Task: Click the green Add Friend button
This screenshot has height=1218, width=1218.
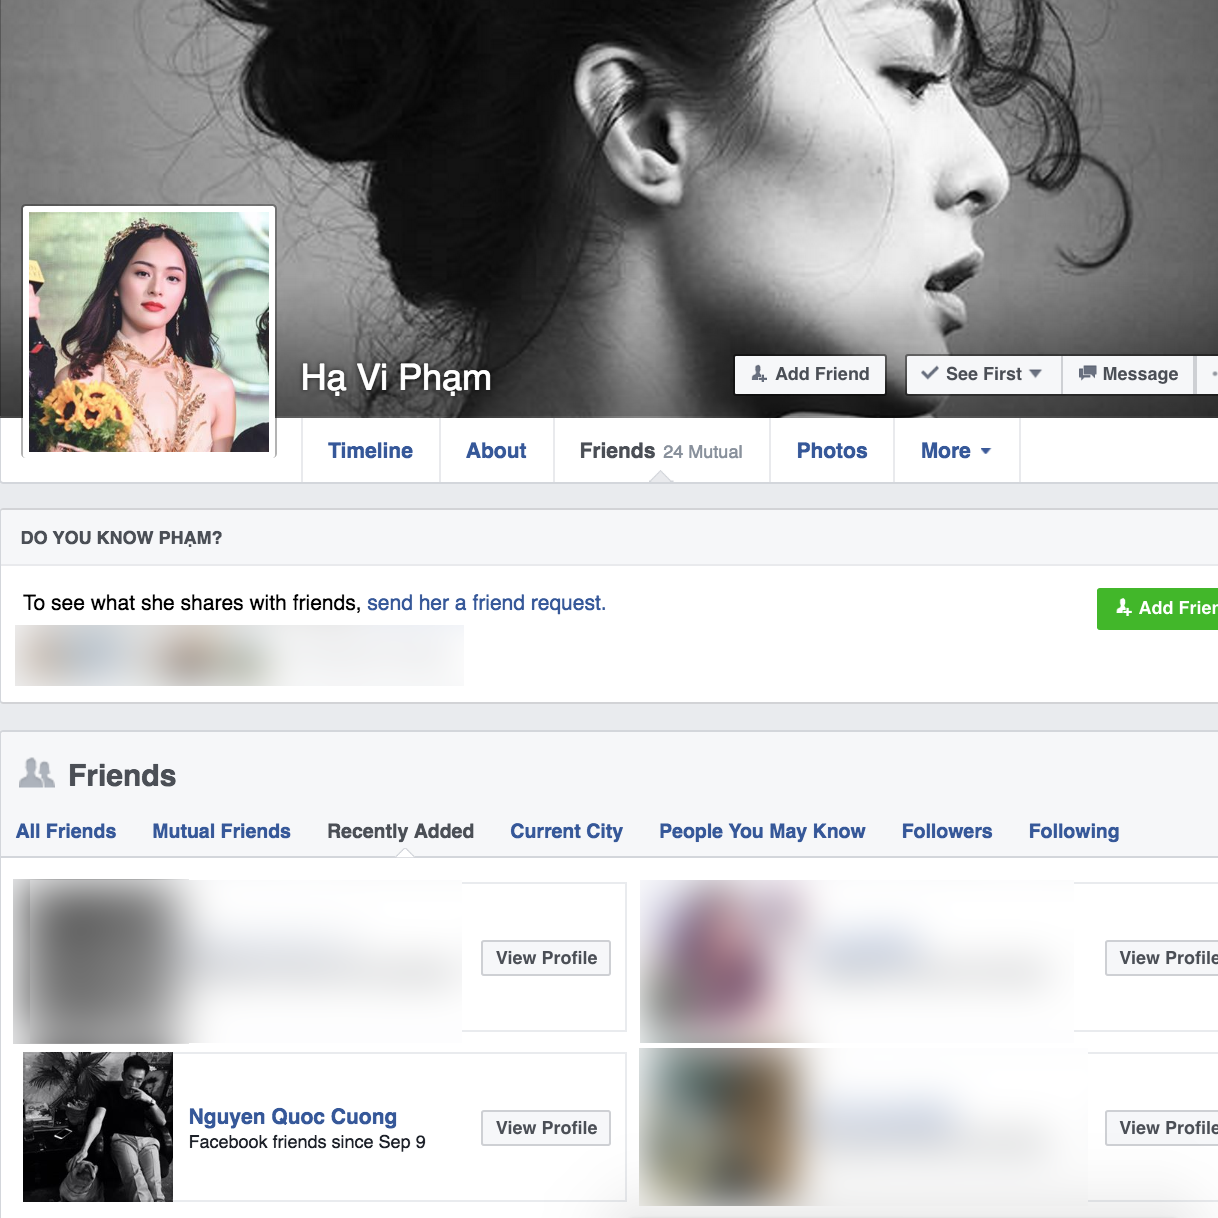Action: coord(1158,608)
